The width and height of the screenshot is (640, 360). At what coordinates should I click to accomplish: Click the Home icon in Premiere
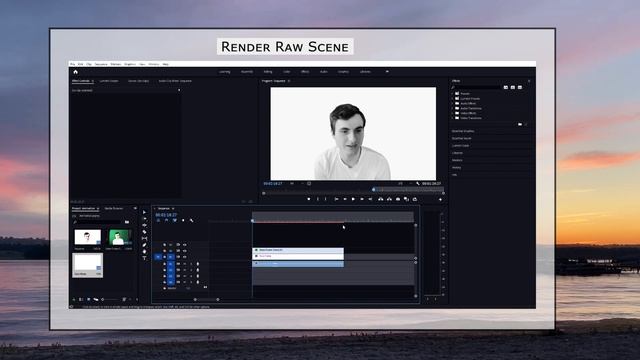point(76,72)
